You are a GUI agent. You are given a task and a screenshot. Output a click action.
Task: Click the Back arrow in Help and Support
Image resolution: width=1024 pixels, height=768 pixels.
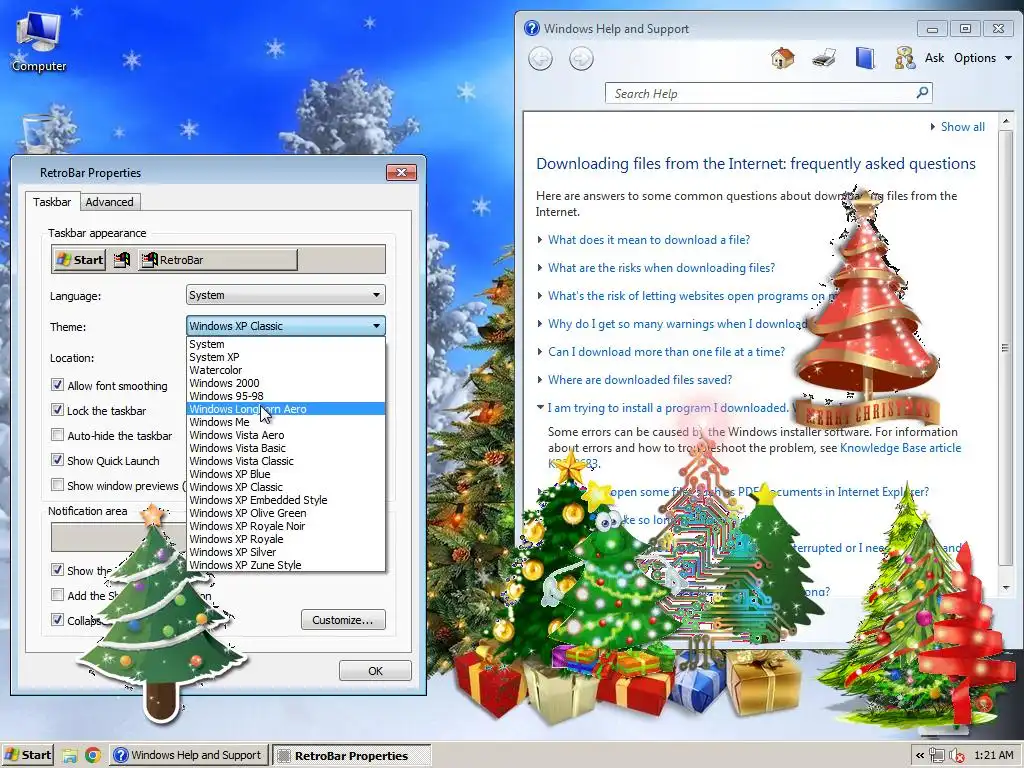[540, 59]
